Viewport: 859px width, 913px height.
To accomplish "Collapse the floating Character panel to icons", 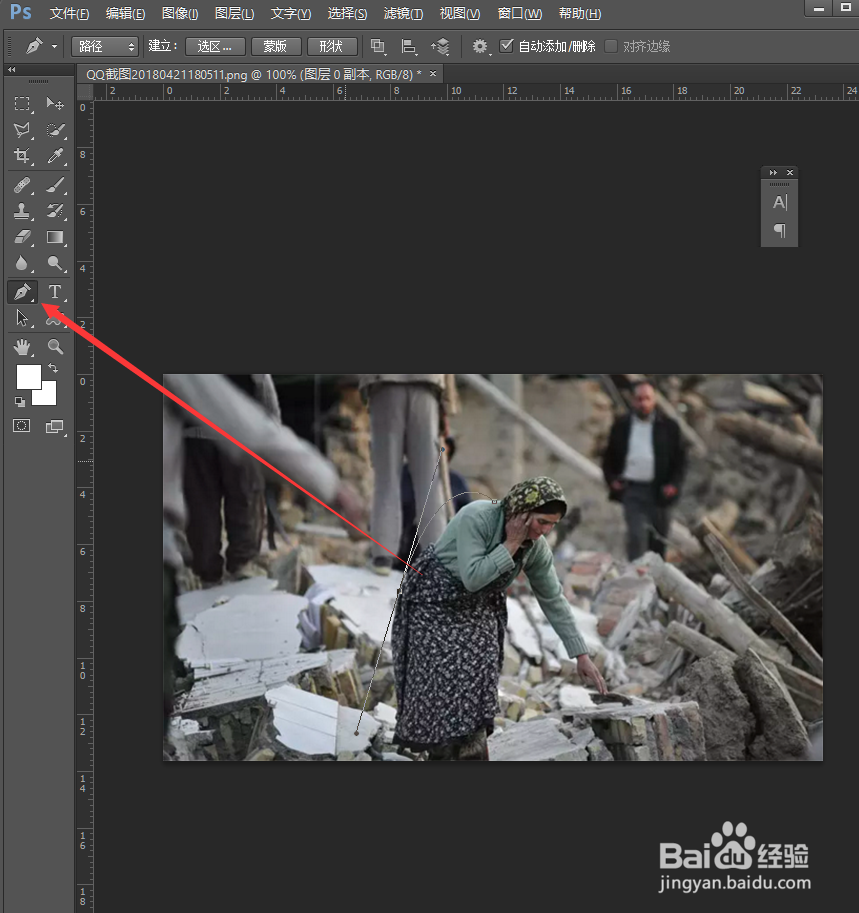I will pos(772,172).
